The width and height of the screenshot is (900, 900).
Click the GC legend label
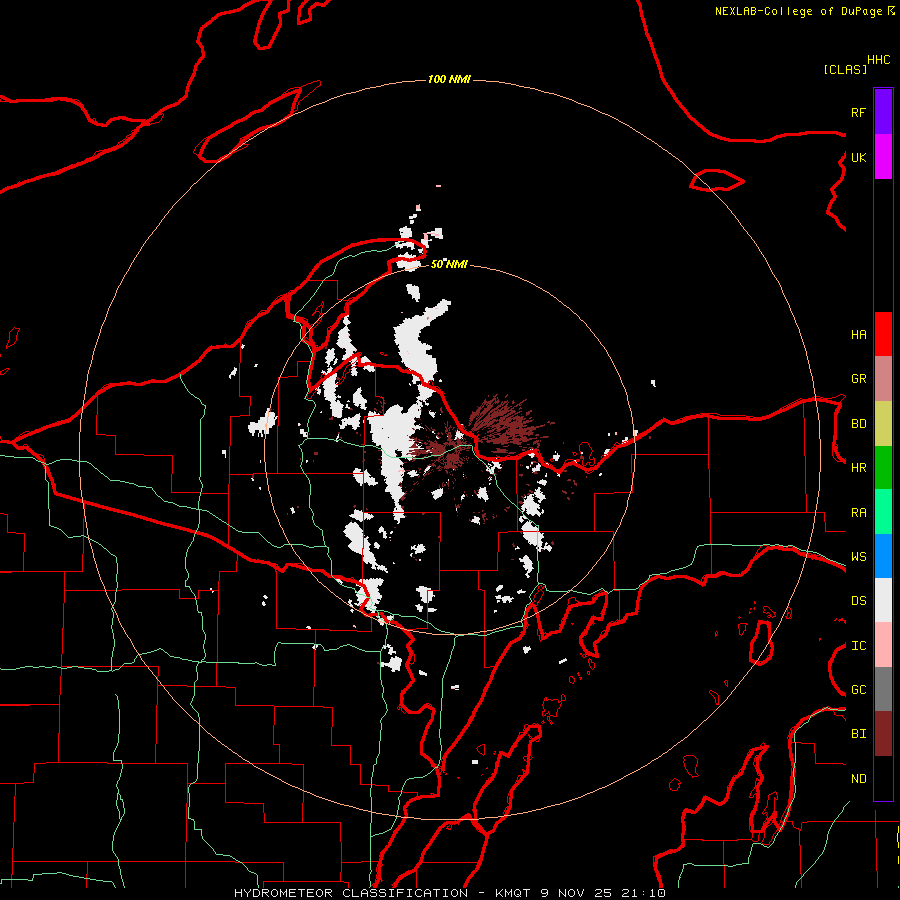(x=858, y=690)
